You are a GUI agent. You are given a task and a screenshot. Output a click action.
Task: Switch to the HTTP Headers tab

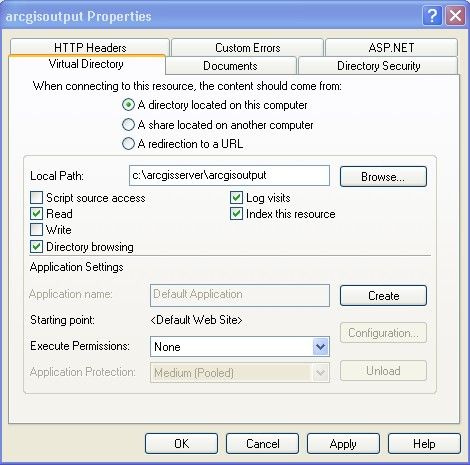[90, 48]
